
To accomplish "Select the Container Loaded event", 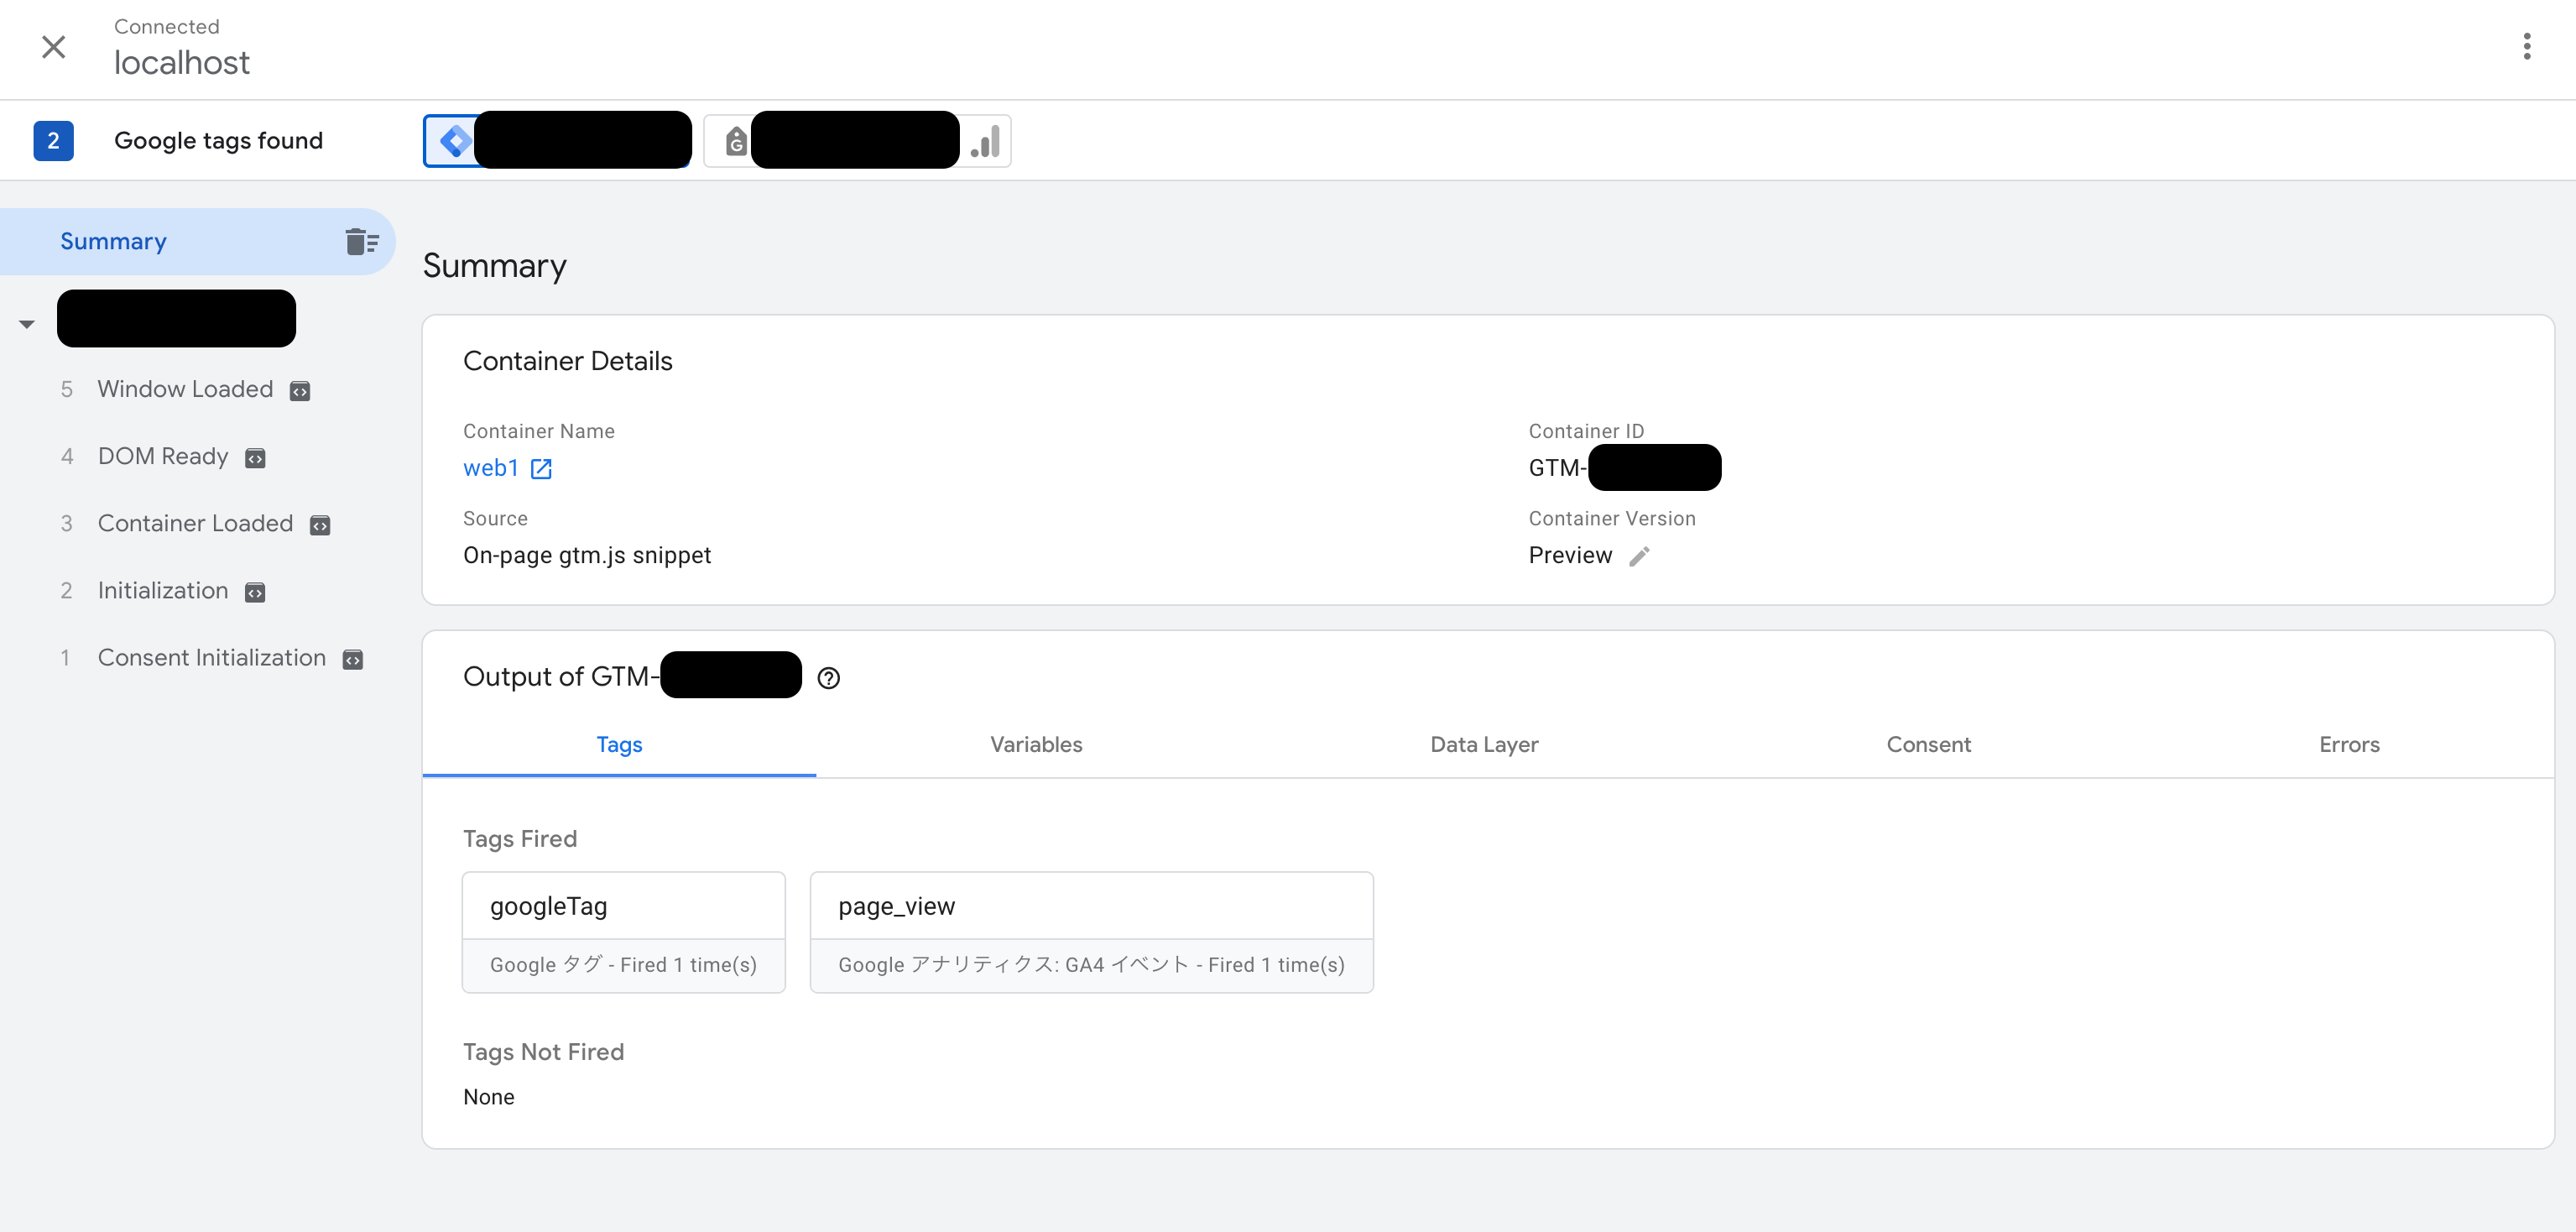I will click(195, 524).
